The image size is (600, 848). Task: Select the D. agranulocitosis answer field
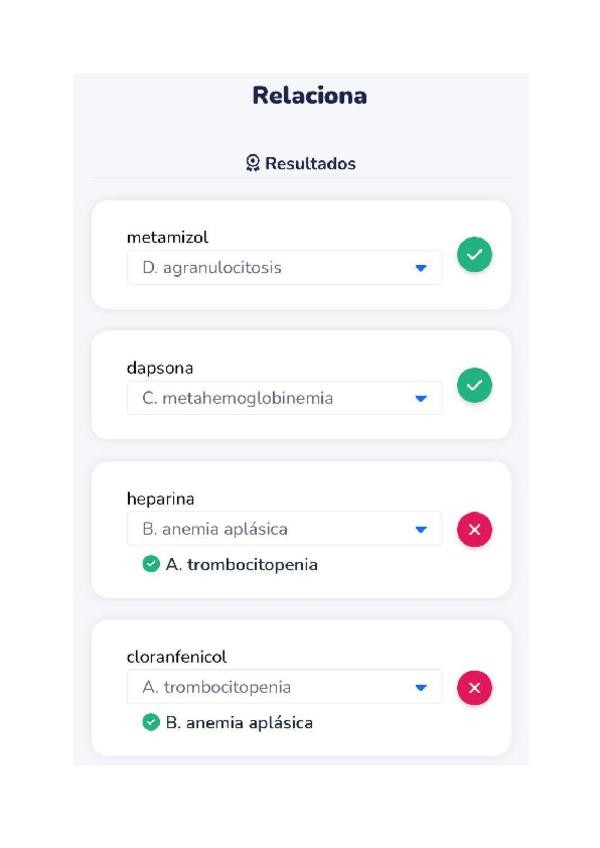[x=270, y=268]
